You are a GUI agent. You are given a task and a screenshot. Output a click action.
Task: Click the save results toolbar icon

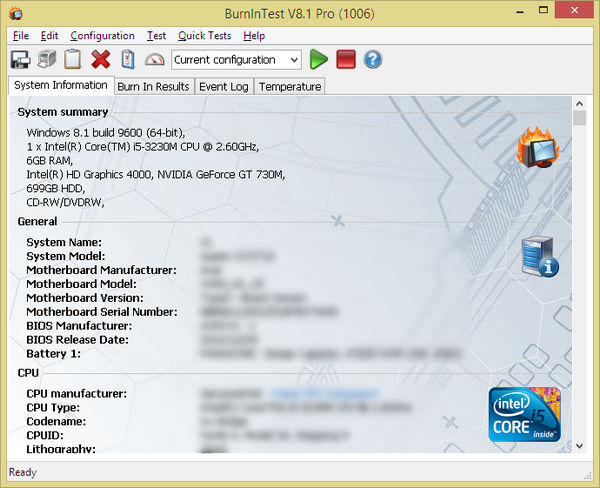(x=20, y=60)
